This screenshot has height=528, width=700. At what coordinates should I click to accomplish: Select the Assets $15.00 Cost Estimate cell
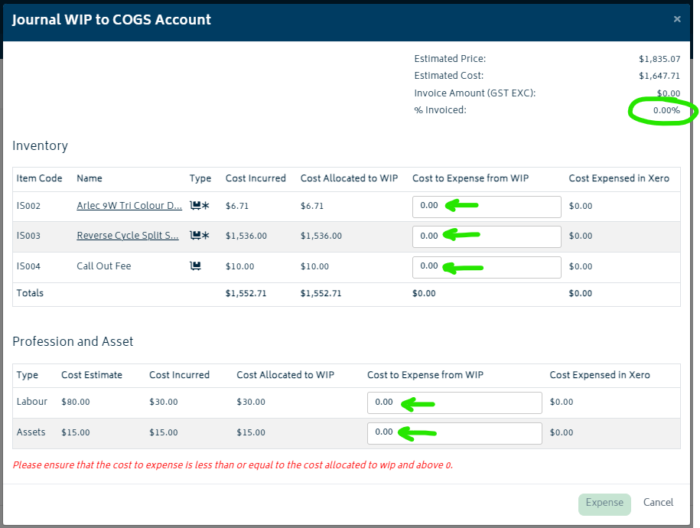[x=75, y=432]
